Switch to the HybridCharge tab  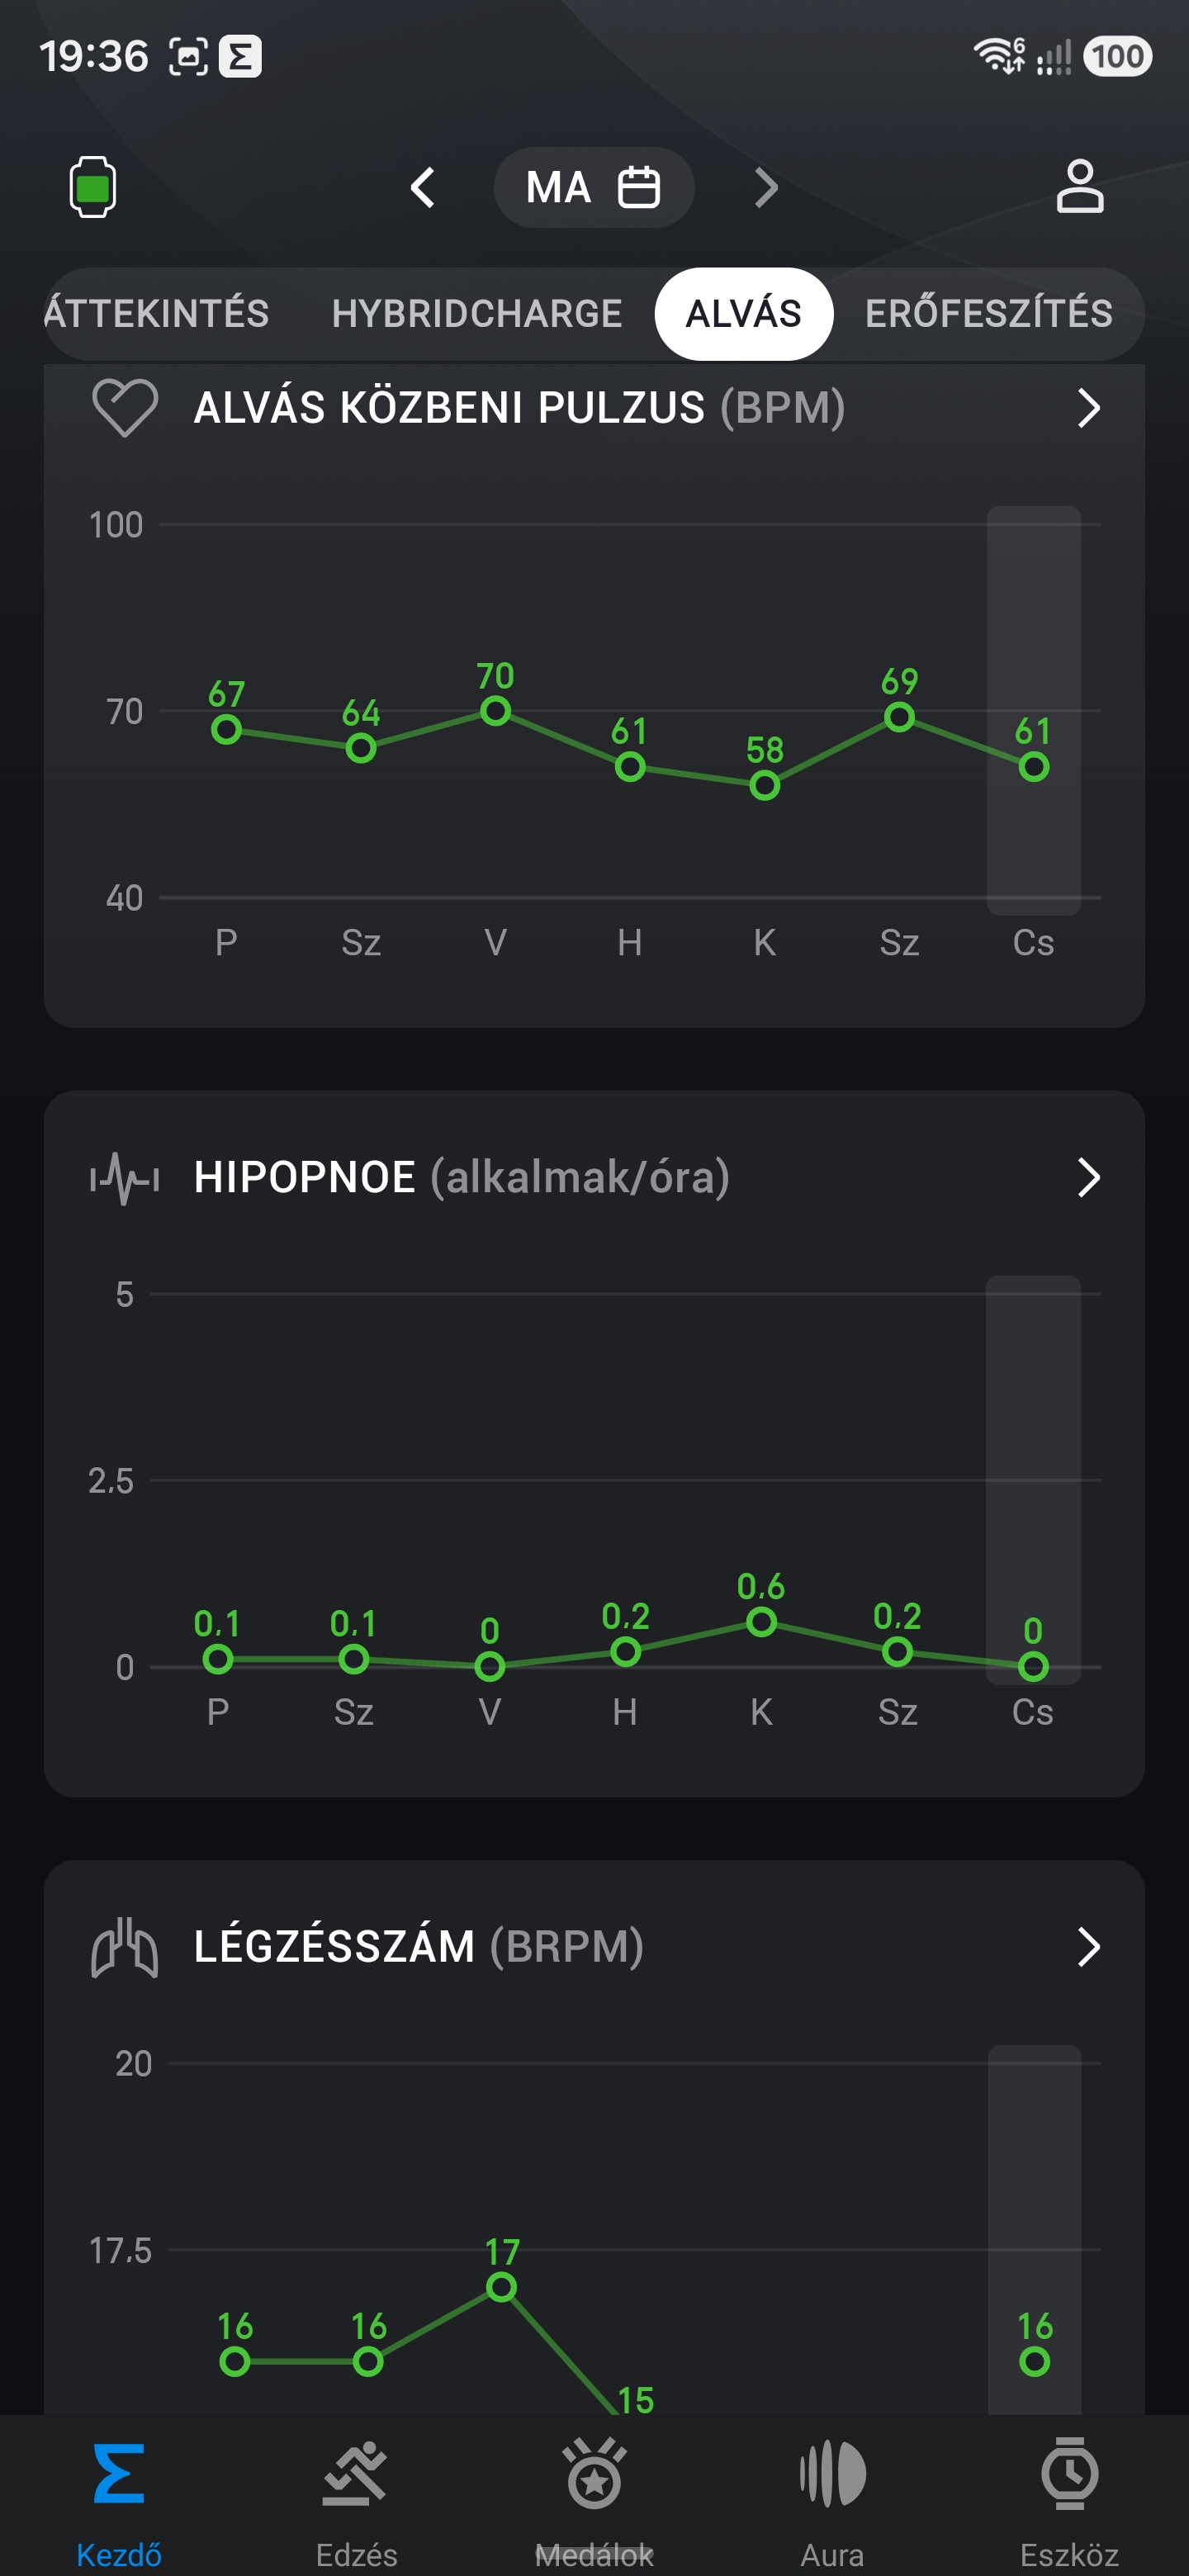click(x=477, y=314)
